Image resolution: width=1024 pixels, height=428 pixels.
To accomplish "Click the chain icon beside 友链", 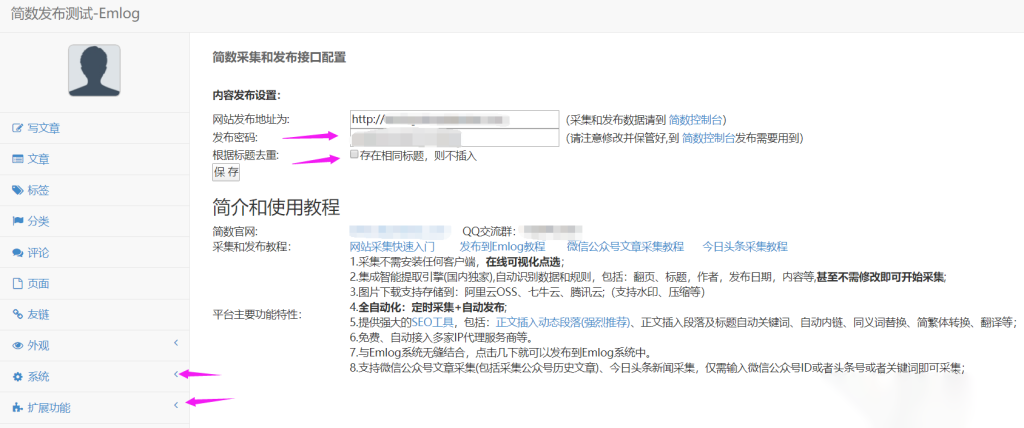I will coord(18,314).
